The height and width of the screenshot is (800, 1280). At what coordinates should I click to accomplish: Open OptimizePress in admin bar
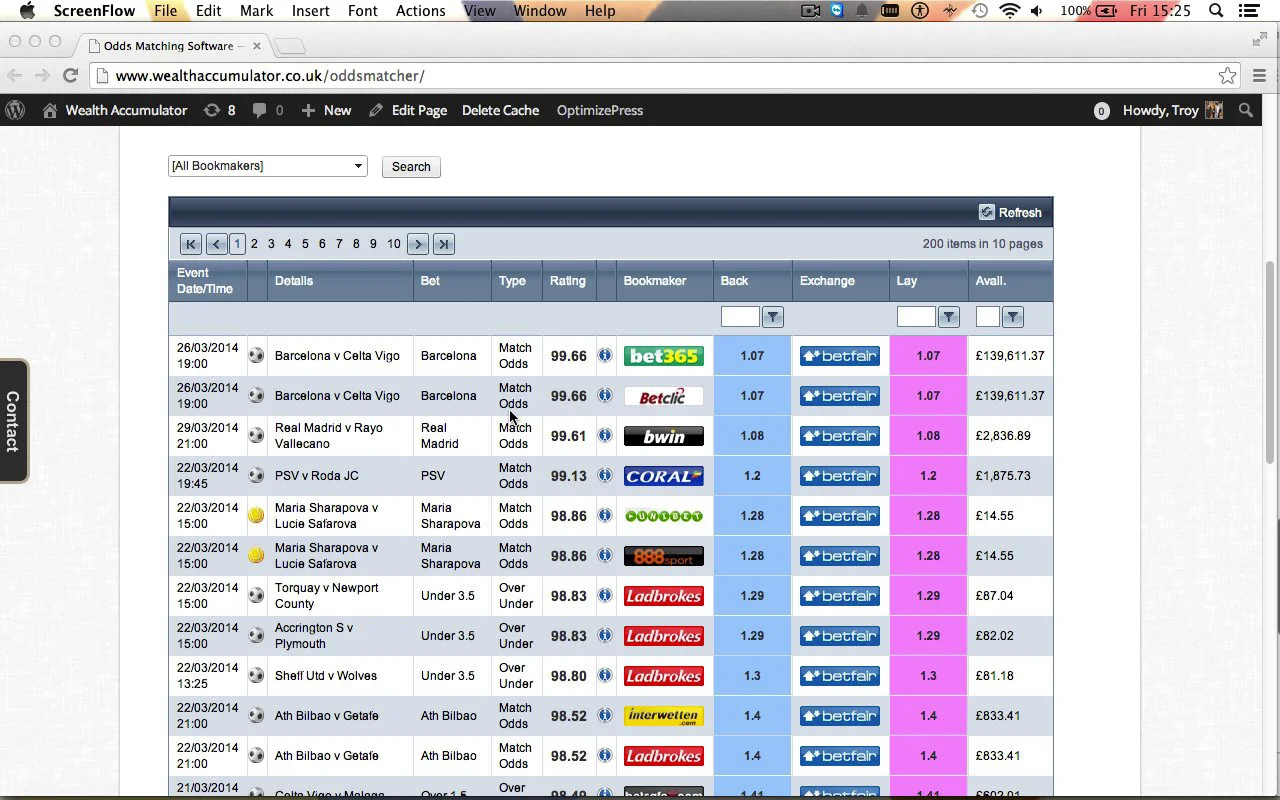coord(600,110)
